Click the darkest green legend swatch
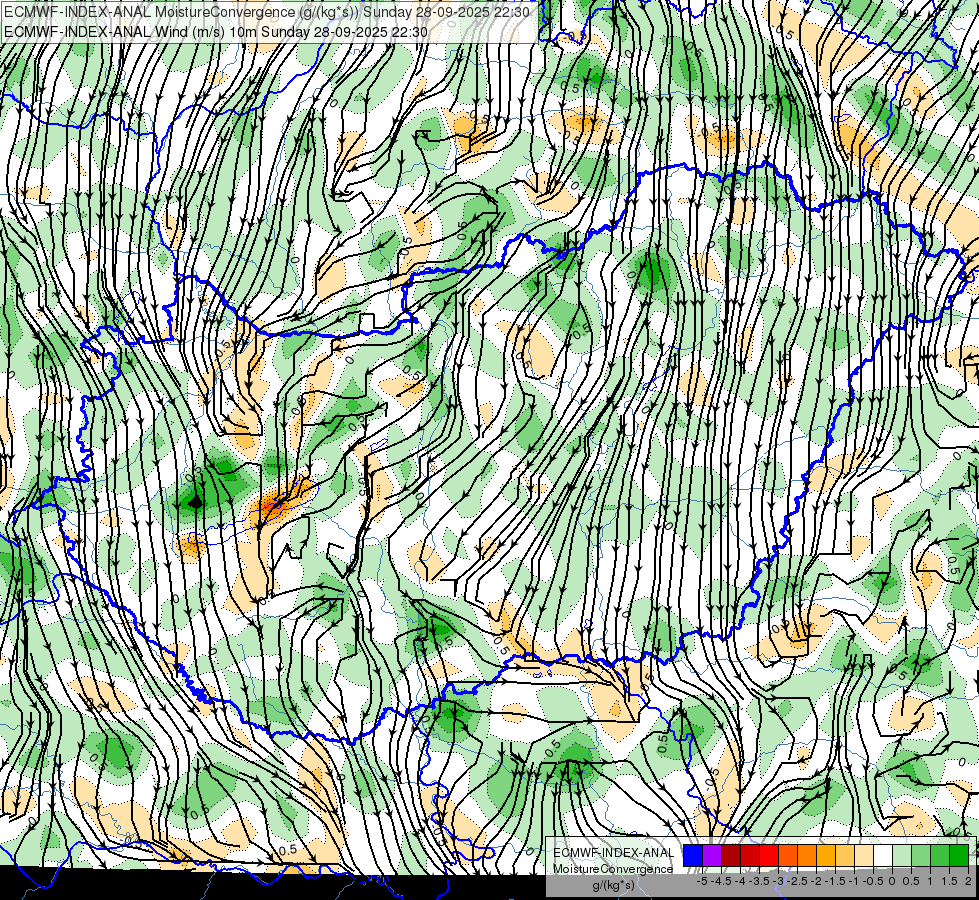The height and width of the screenshot is (900, 979). (x=959, y=856)
